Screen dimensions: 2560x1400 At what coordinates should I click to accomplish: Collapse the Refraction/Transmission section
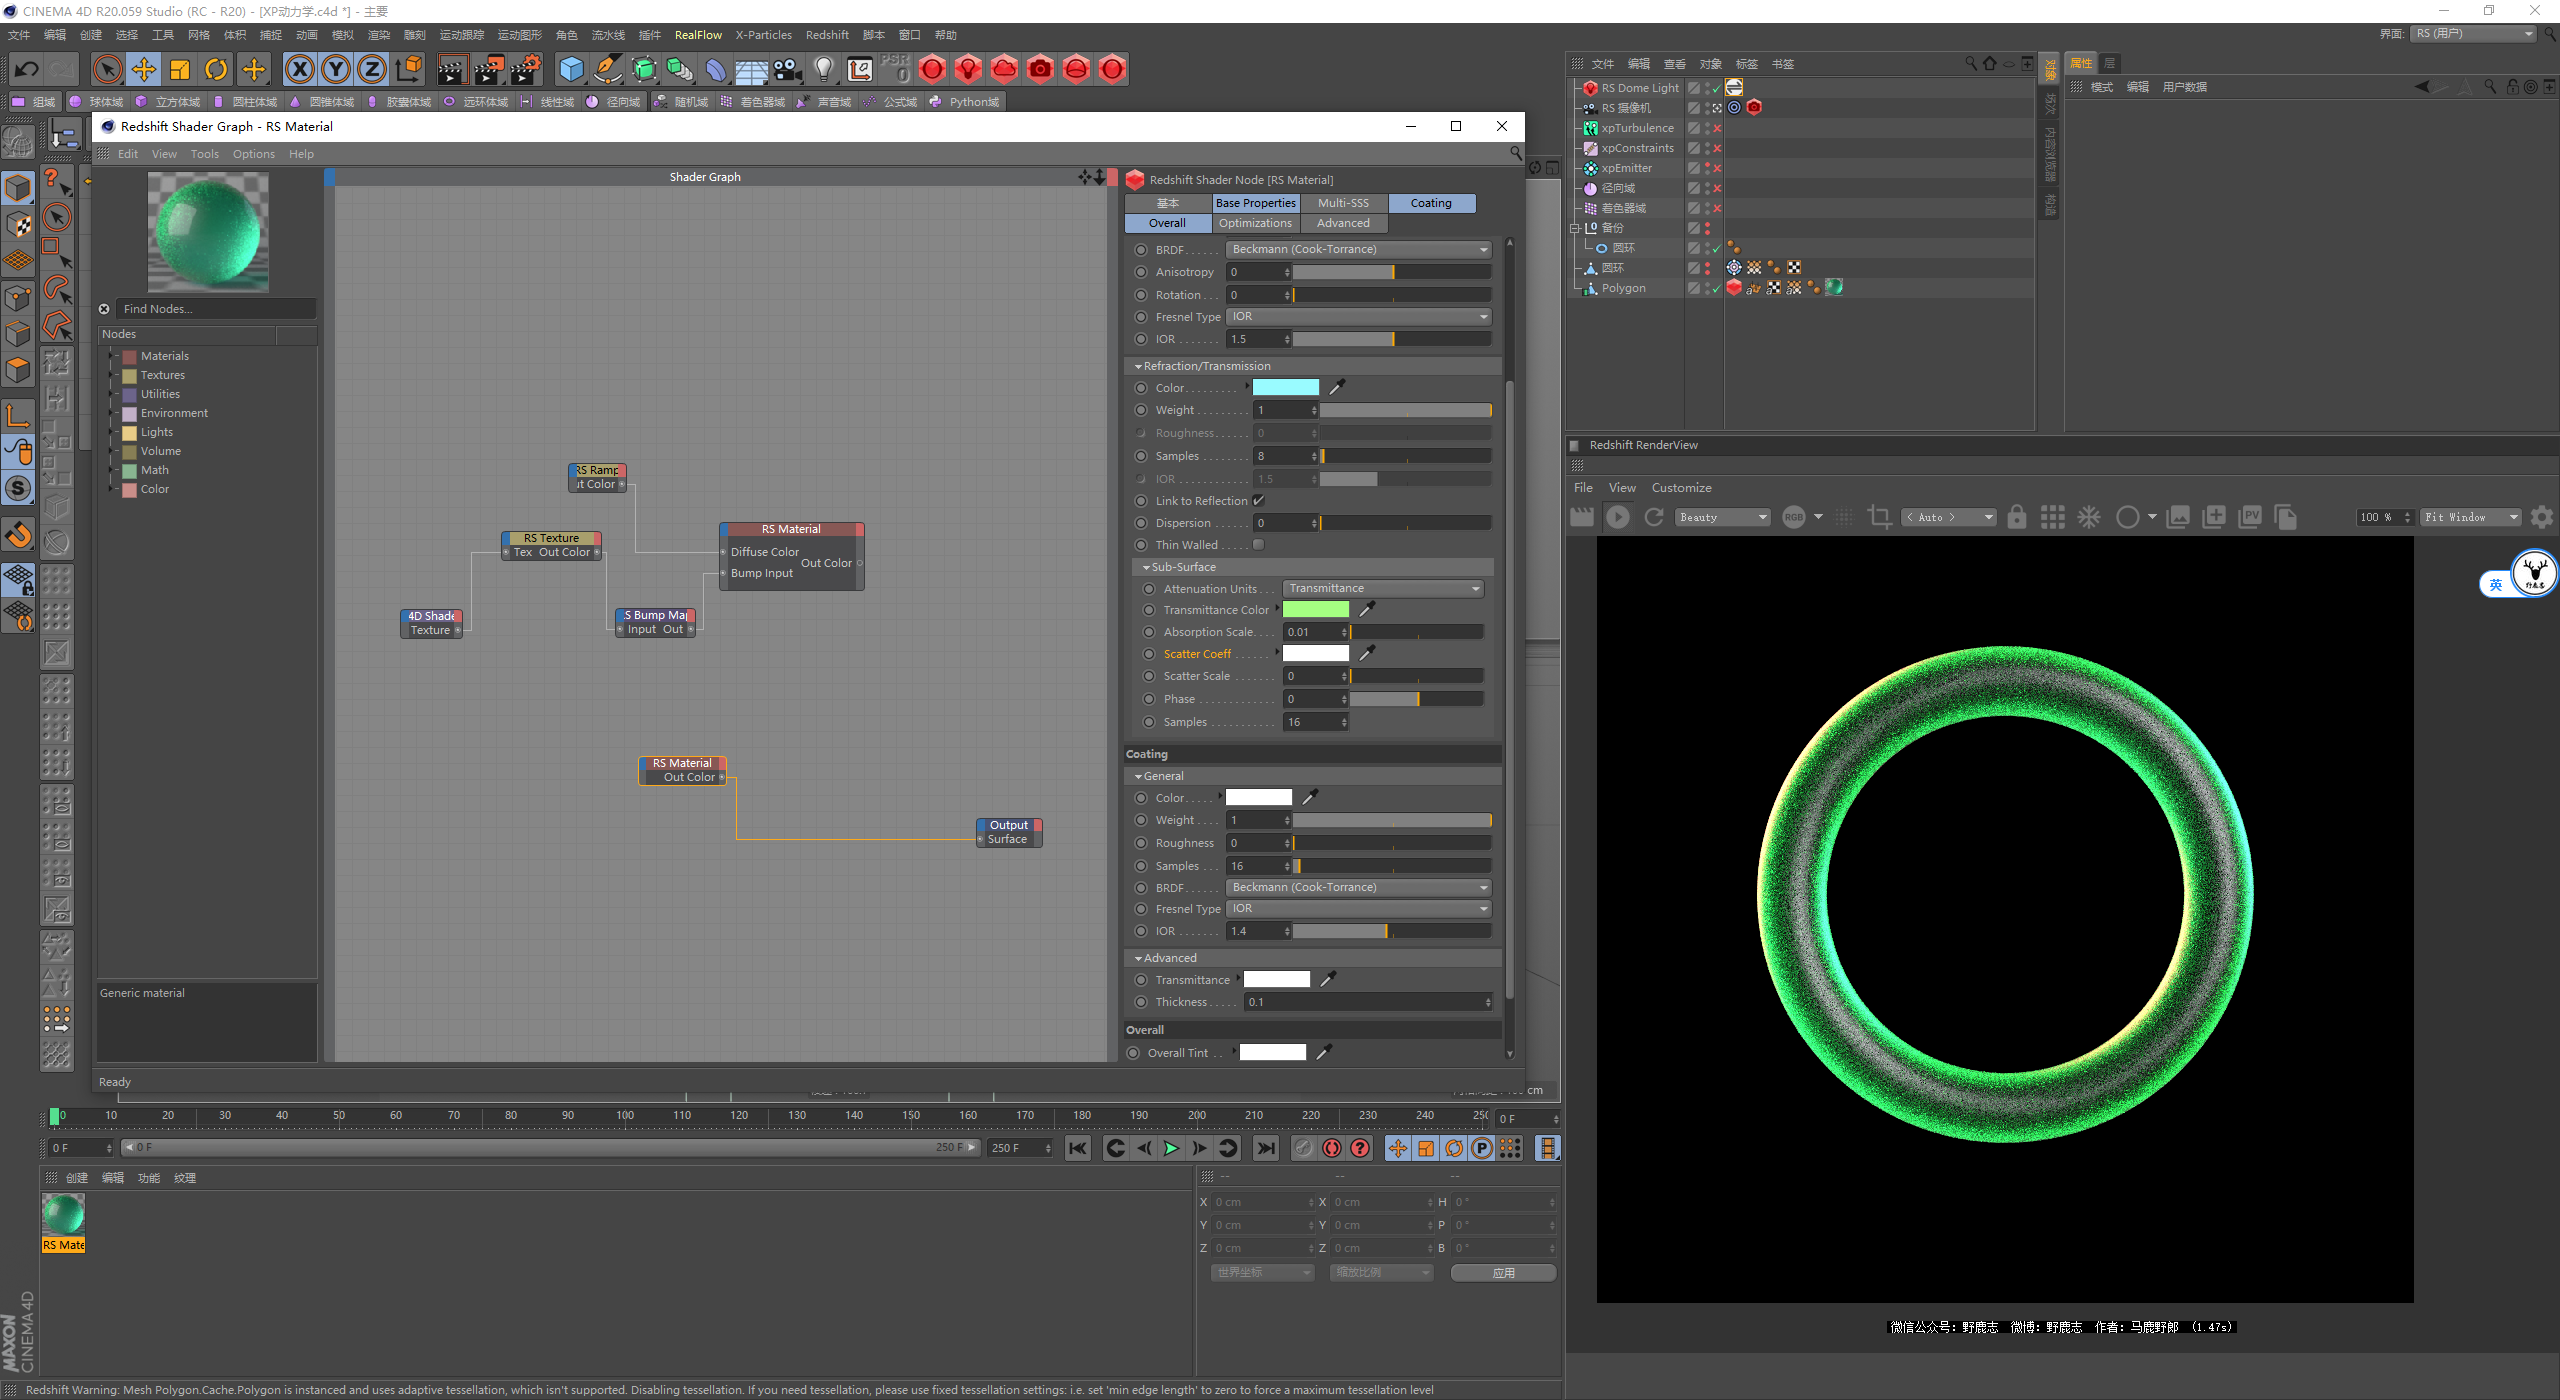pos(1138,366)
